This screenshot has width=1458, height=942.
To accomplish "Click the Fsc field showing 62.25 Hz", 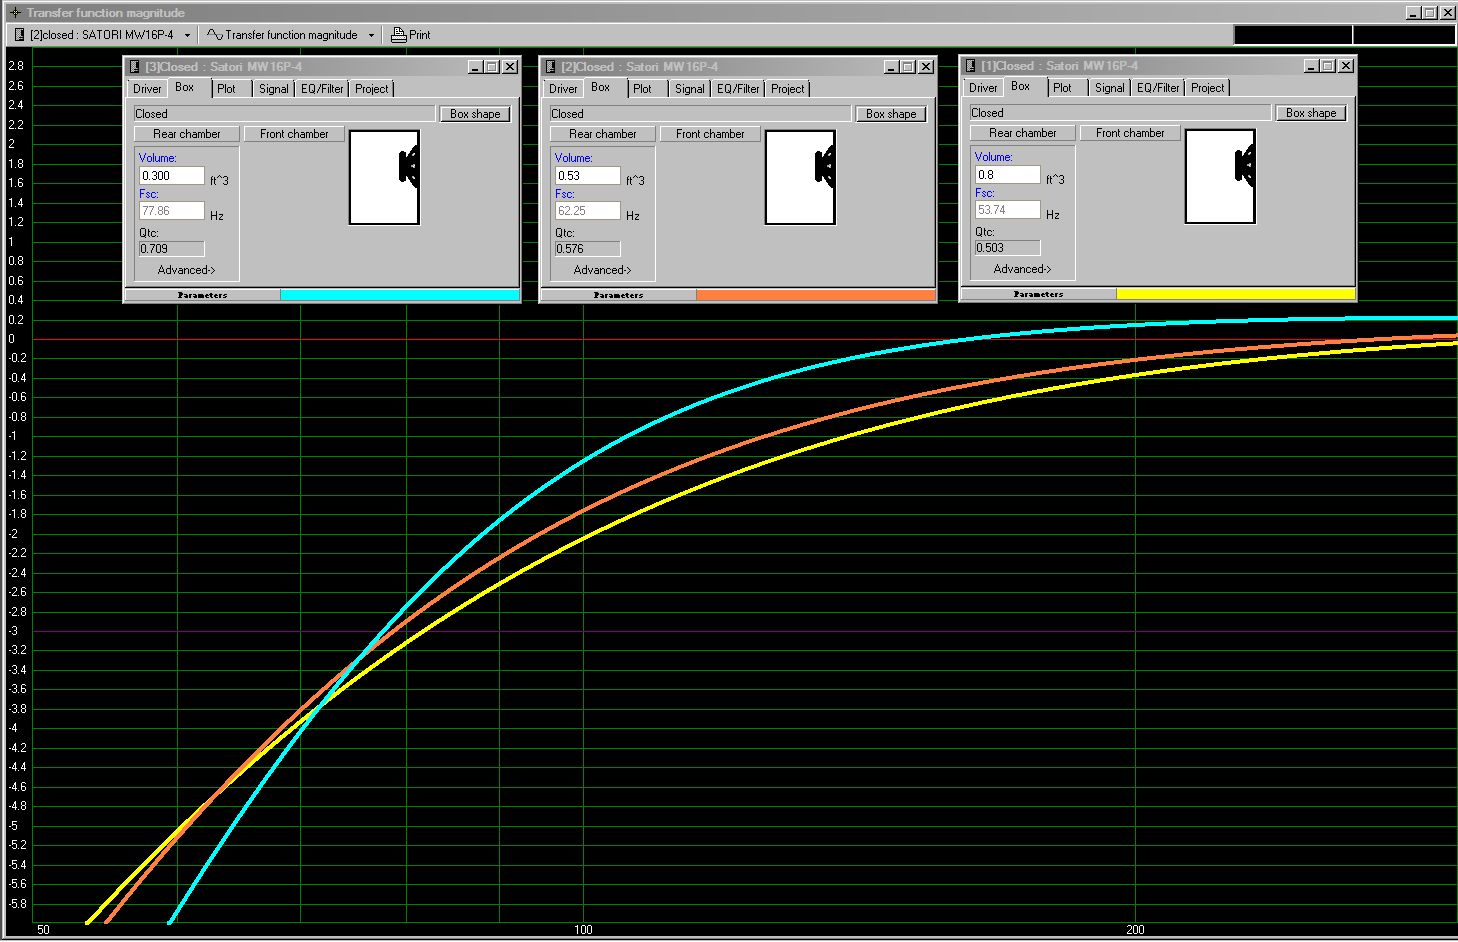I will pos(588,211).
